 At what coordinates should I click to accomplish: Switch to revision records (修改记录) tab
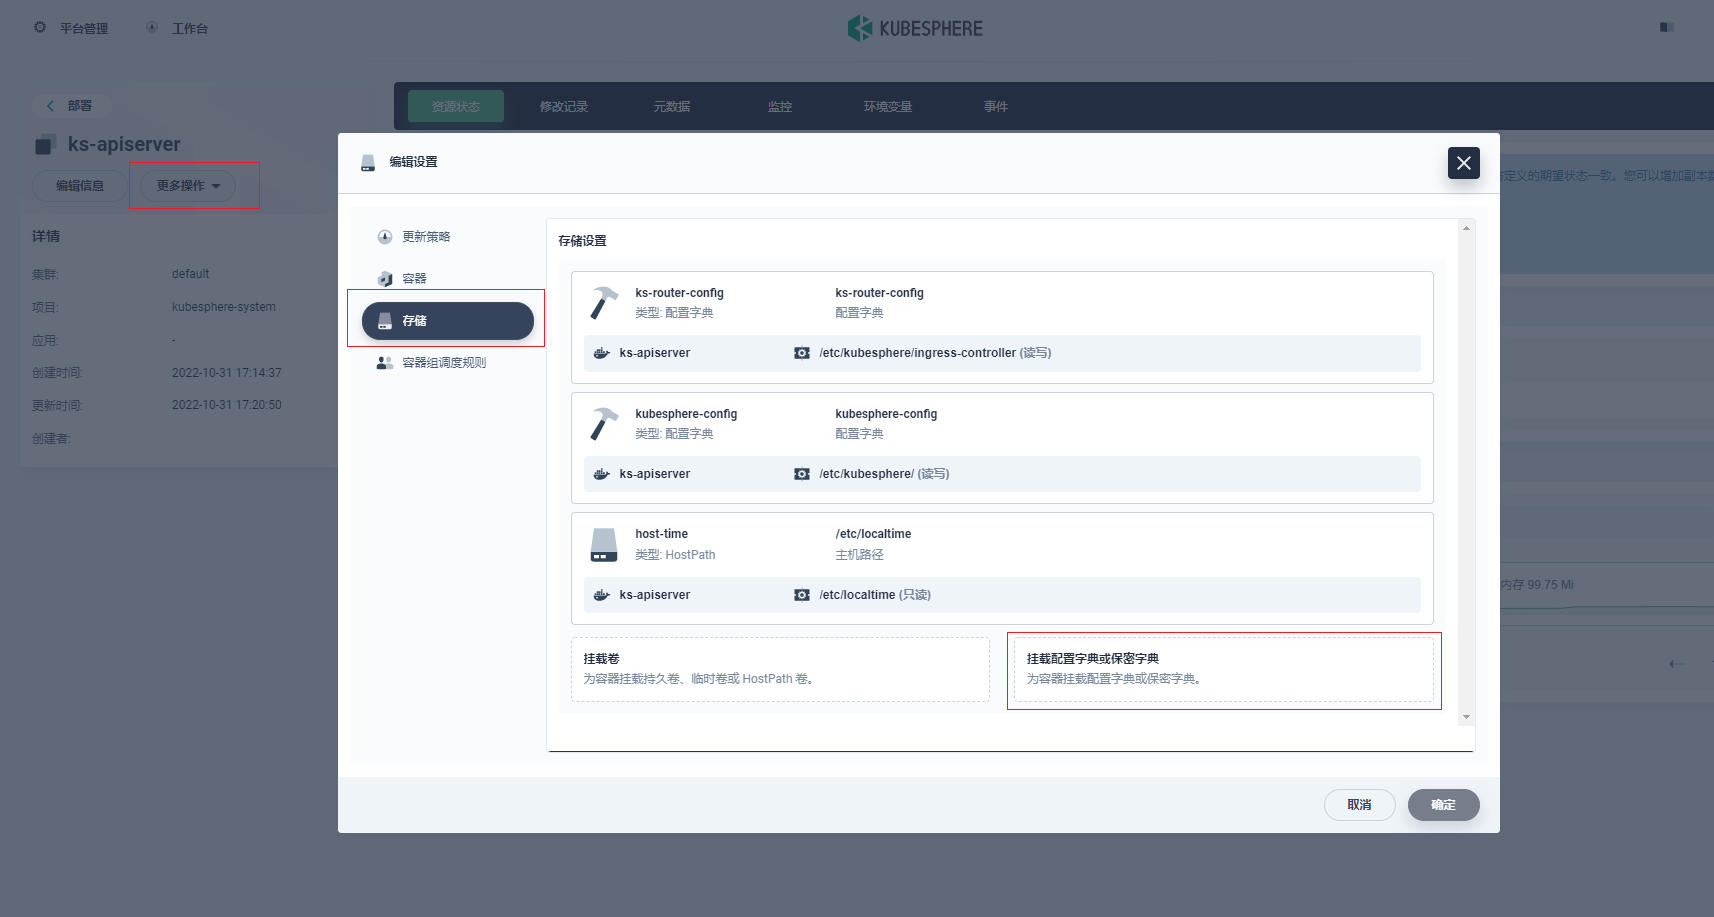564,106
